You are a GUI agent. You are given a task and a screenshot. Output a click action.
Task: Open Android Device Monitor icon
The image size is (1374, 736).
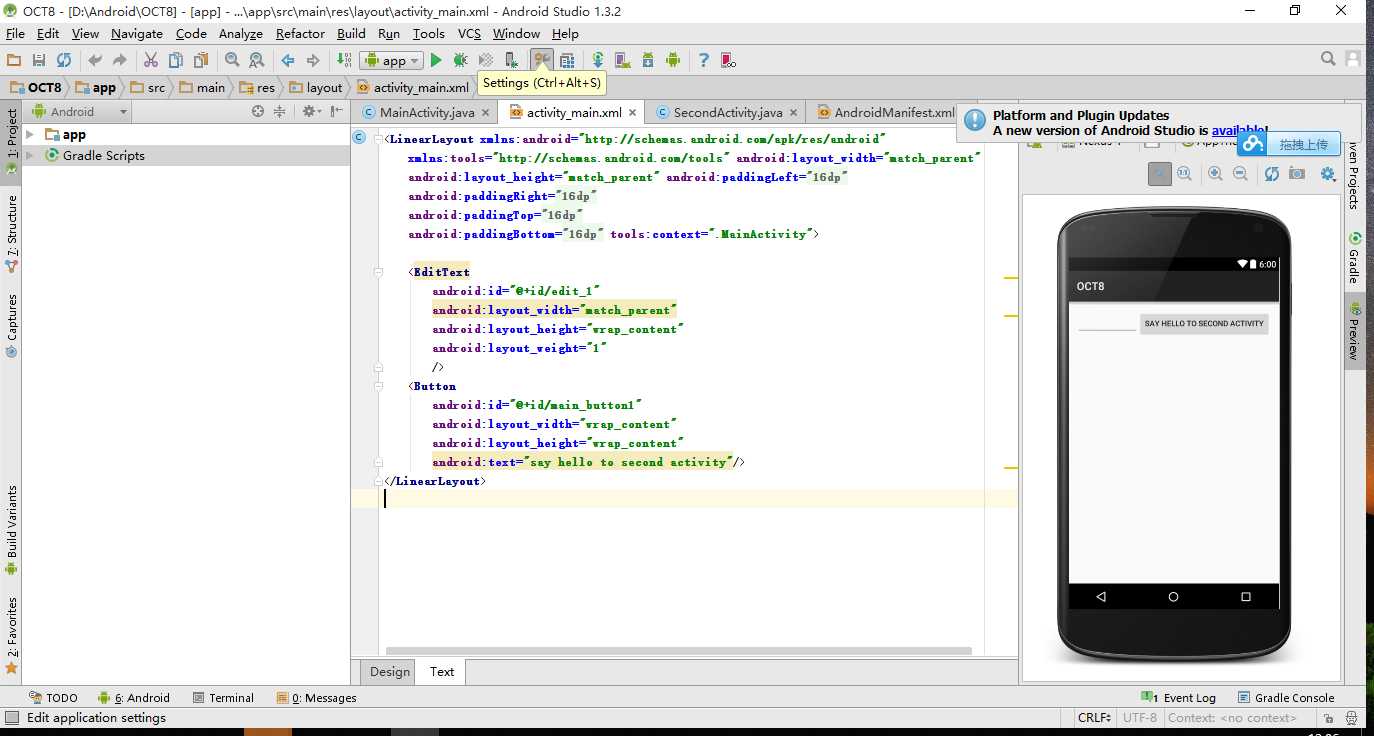[x=673, y=60]
